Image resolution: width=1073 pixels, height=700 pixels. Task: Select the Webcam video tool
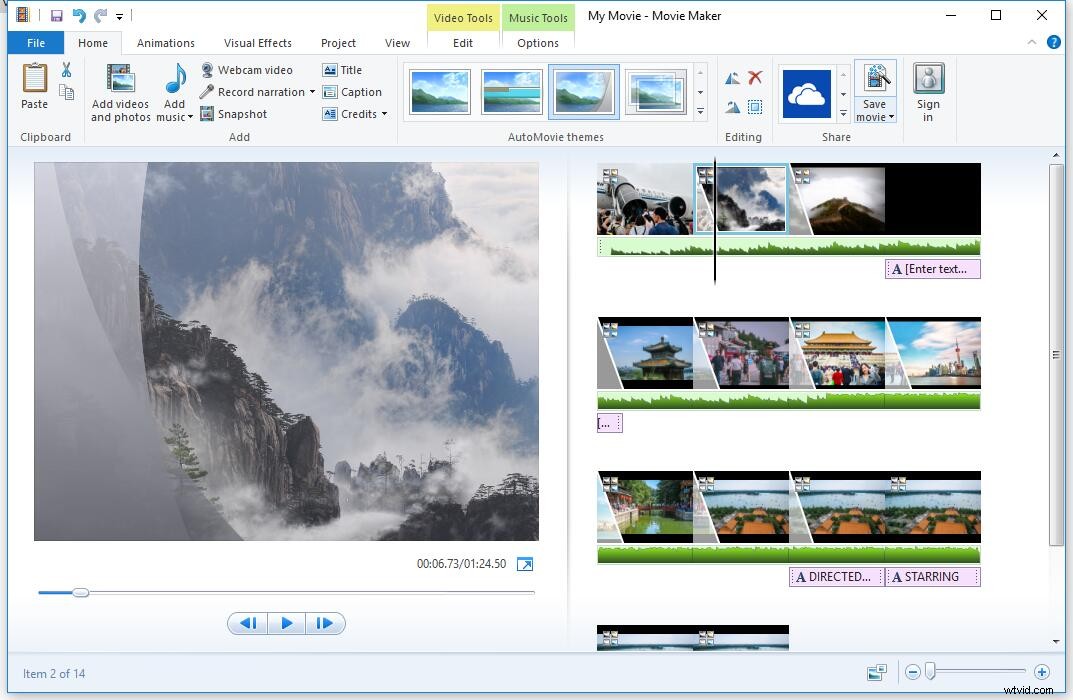(252, 69)
